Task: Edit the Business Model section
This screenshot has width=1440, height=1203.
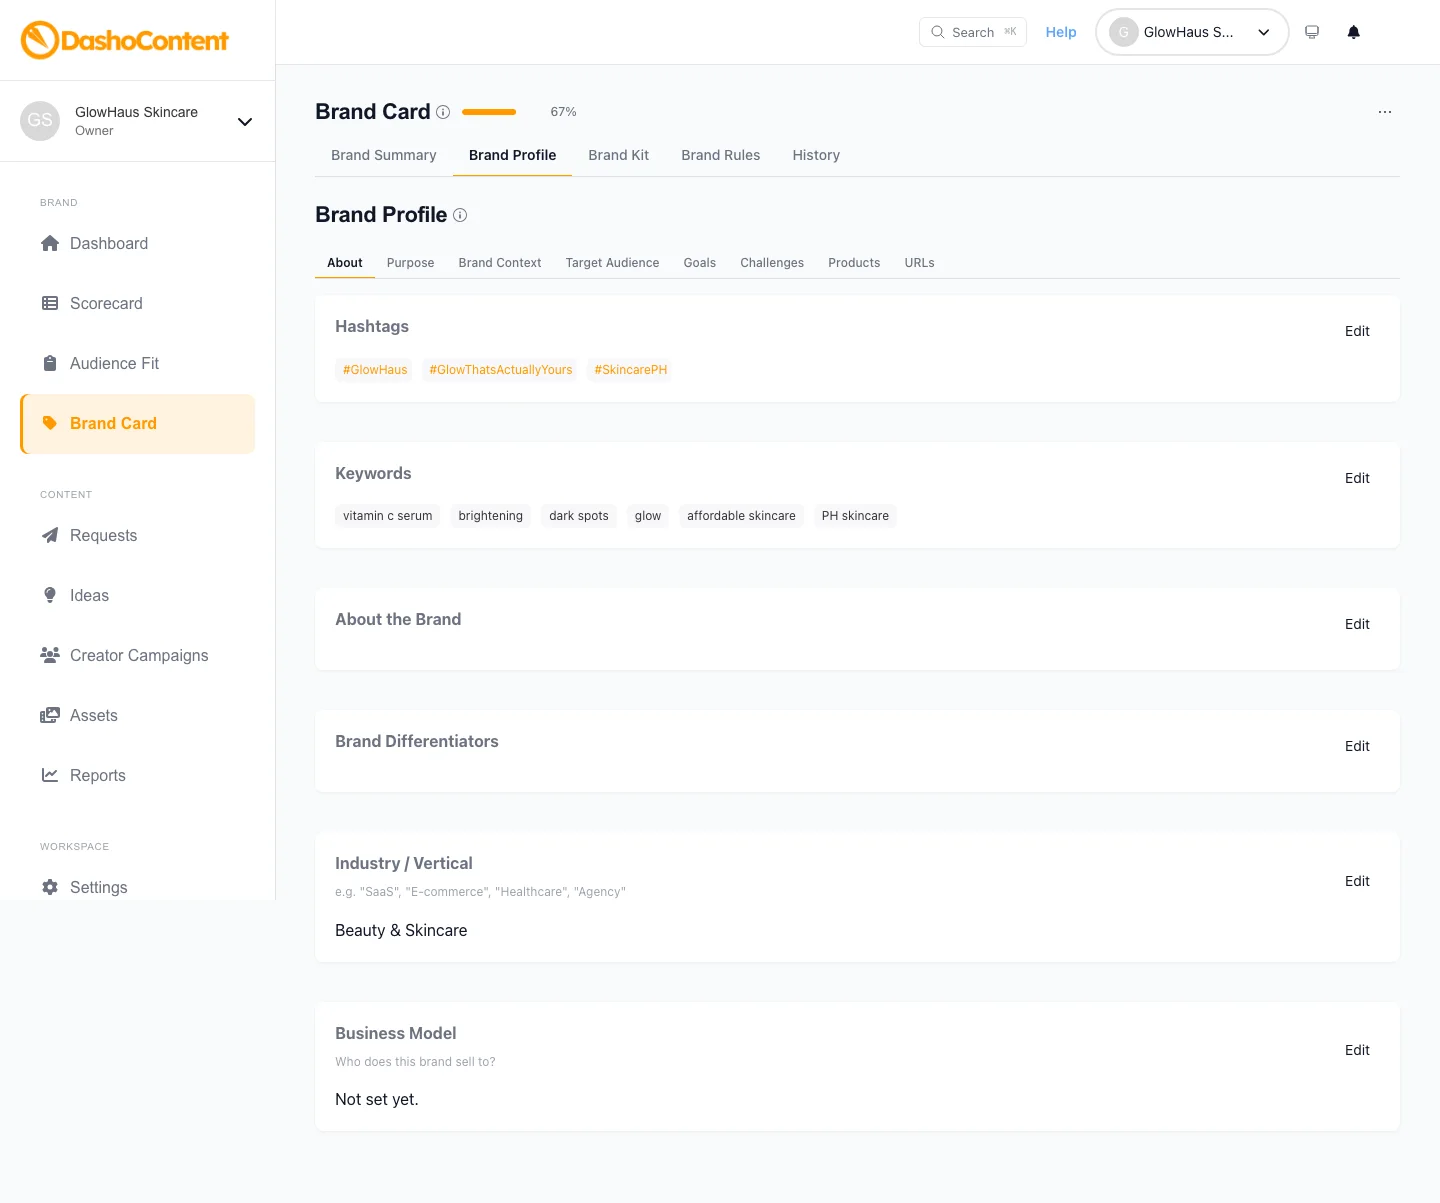Action: click(1357, 1050)
